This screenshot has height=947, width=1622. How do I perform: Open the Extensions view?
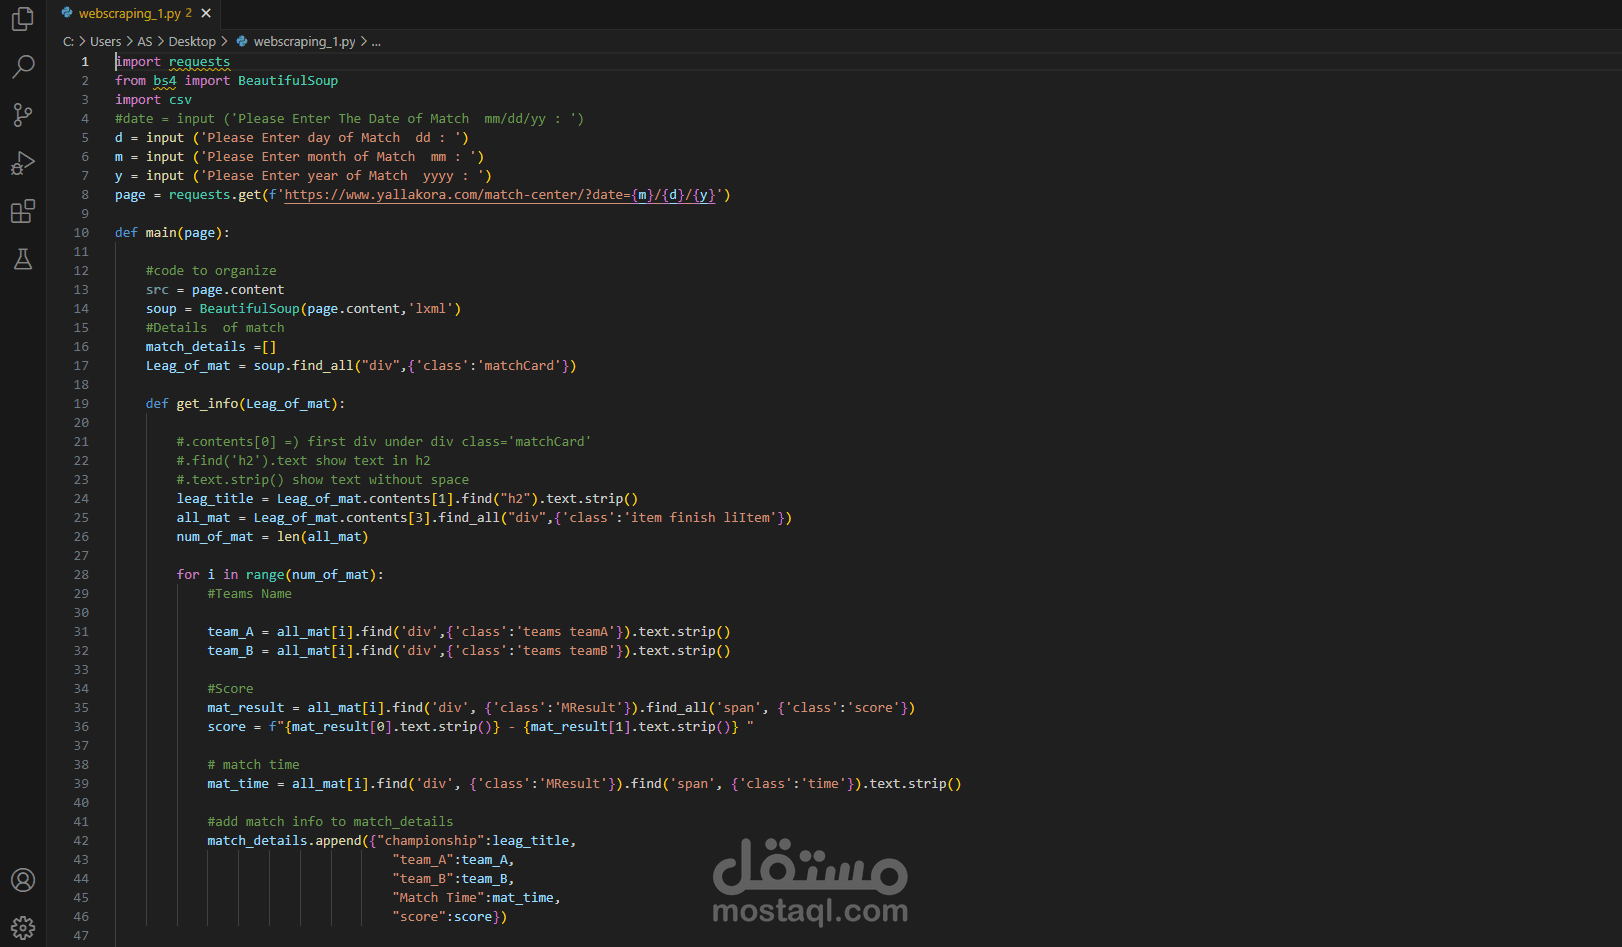(x=22, y=211)
